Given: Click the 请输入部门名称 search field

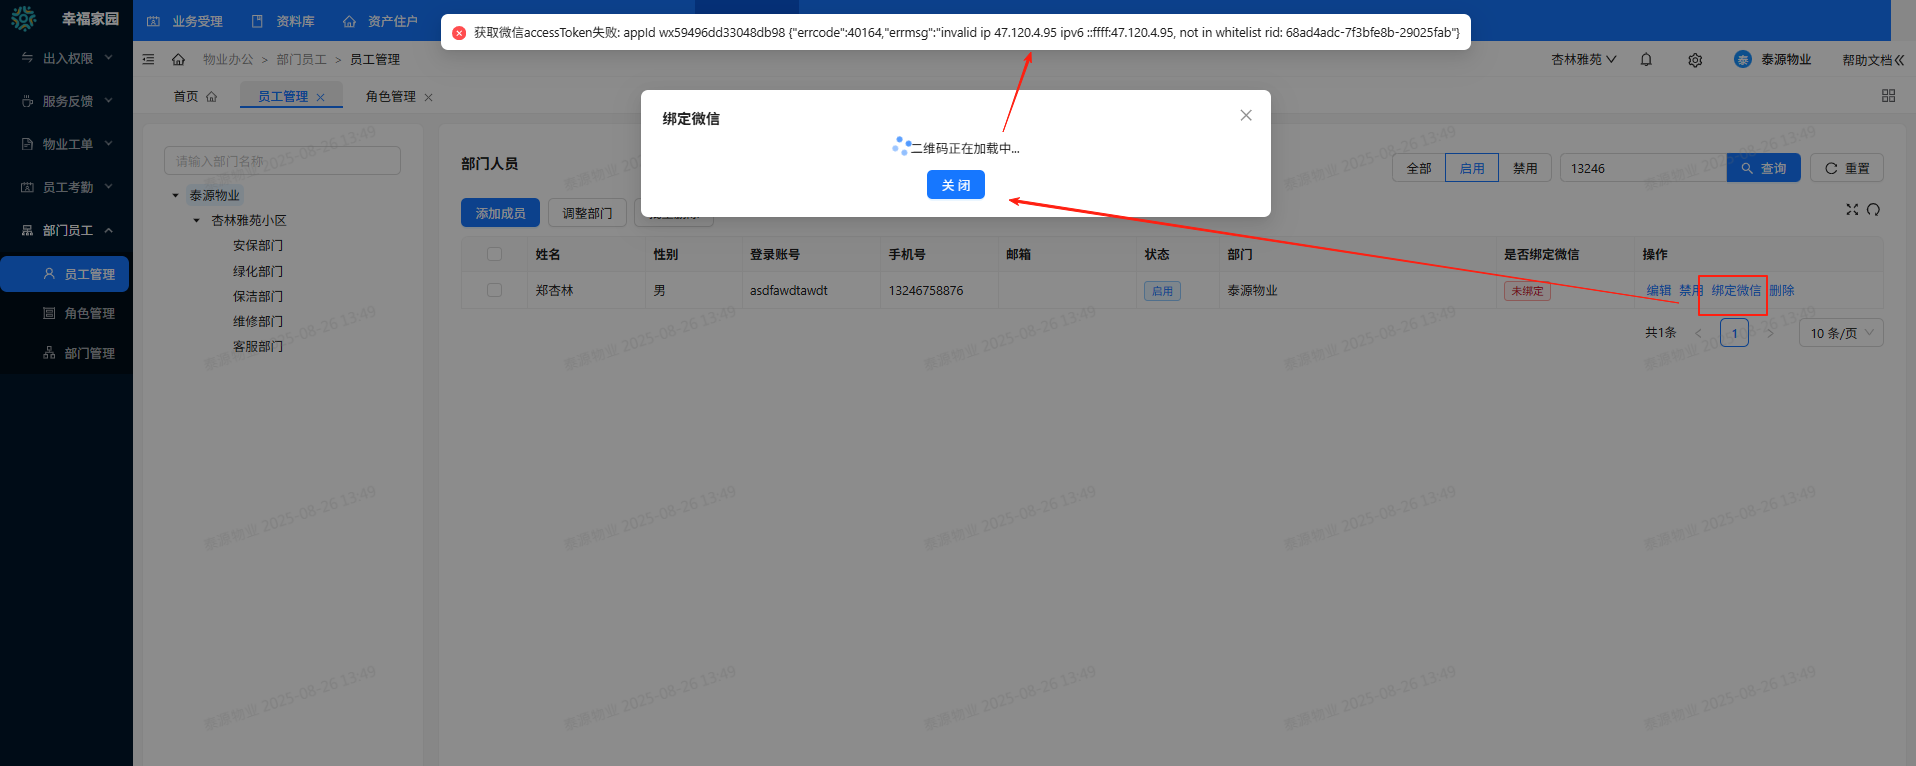Looking at the screenshot, I should [282, 161].
